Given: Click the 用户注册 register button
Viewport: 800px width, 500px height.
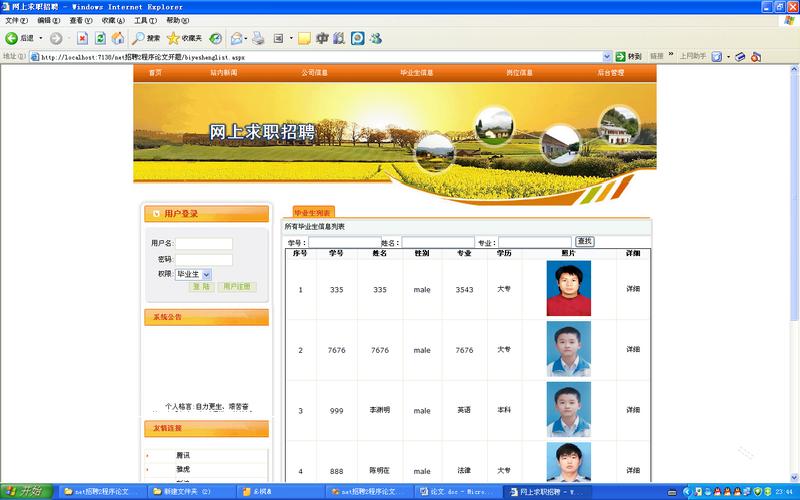Looking at the screenshot, I should point(238,287).
